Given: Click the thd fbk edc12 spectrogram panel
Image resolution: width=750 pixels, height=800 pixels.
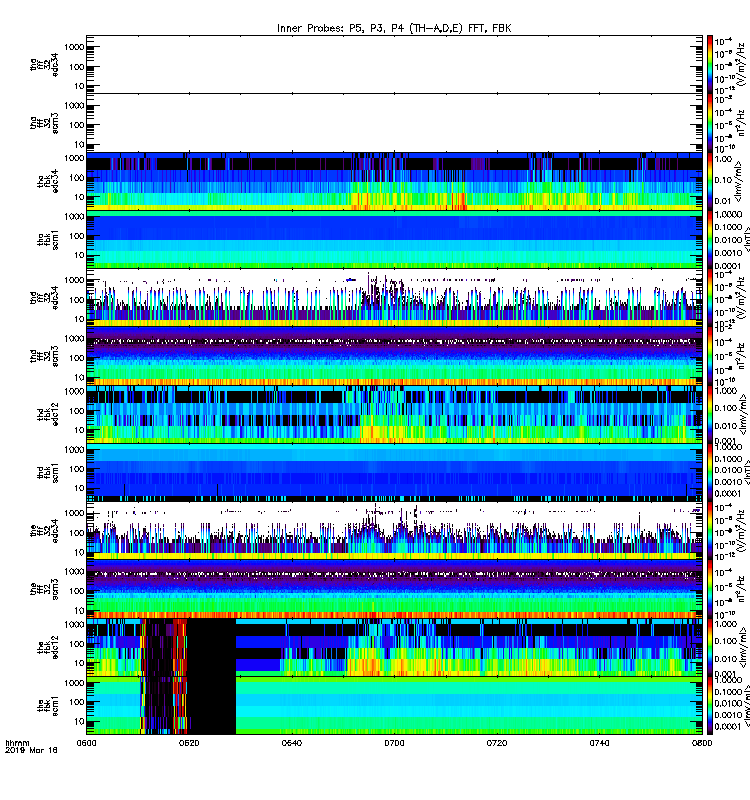Looking at the screenshot, I should tap(394, 414).
